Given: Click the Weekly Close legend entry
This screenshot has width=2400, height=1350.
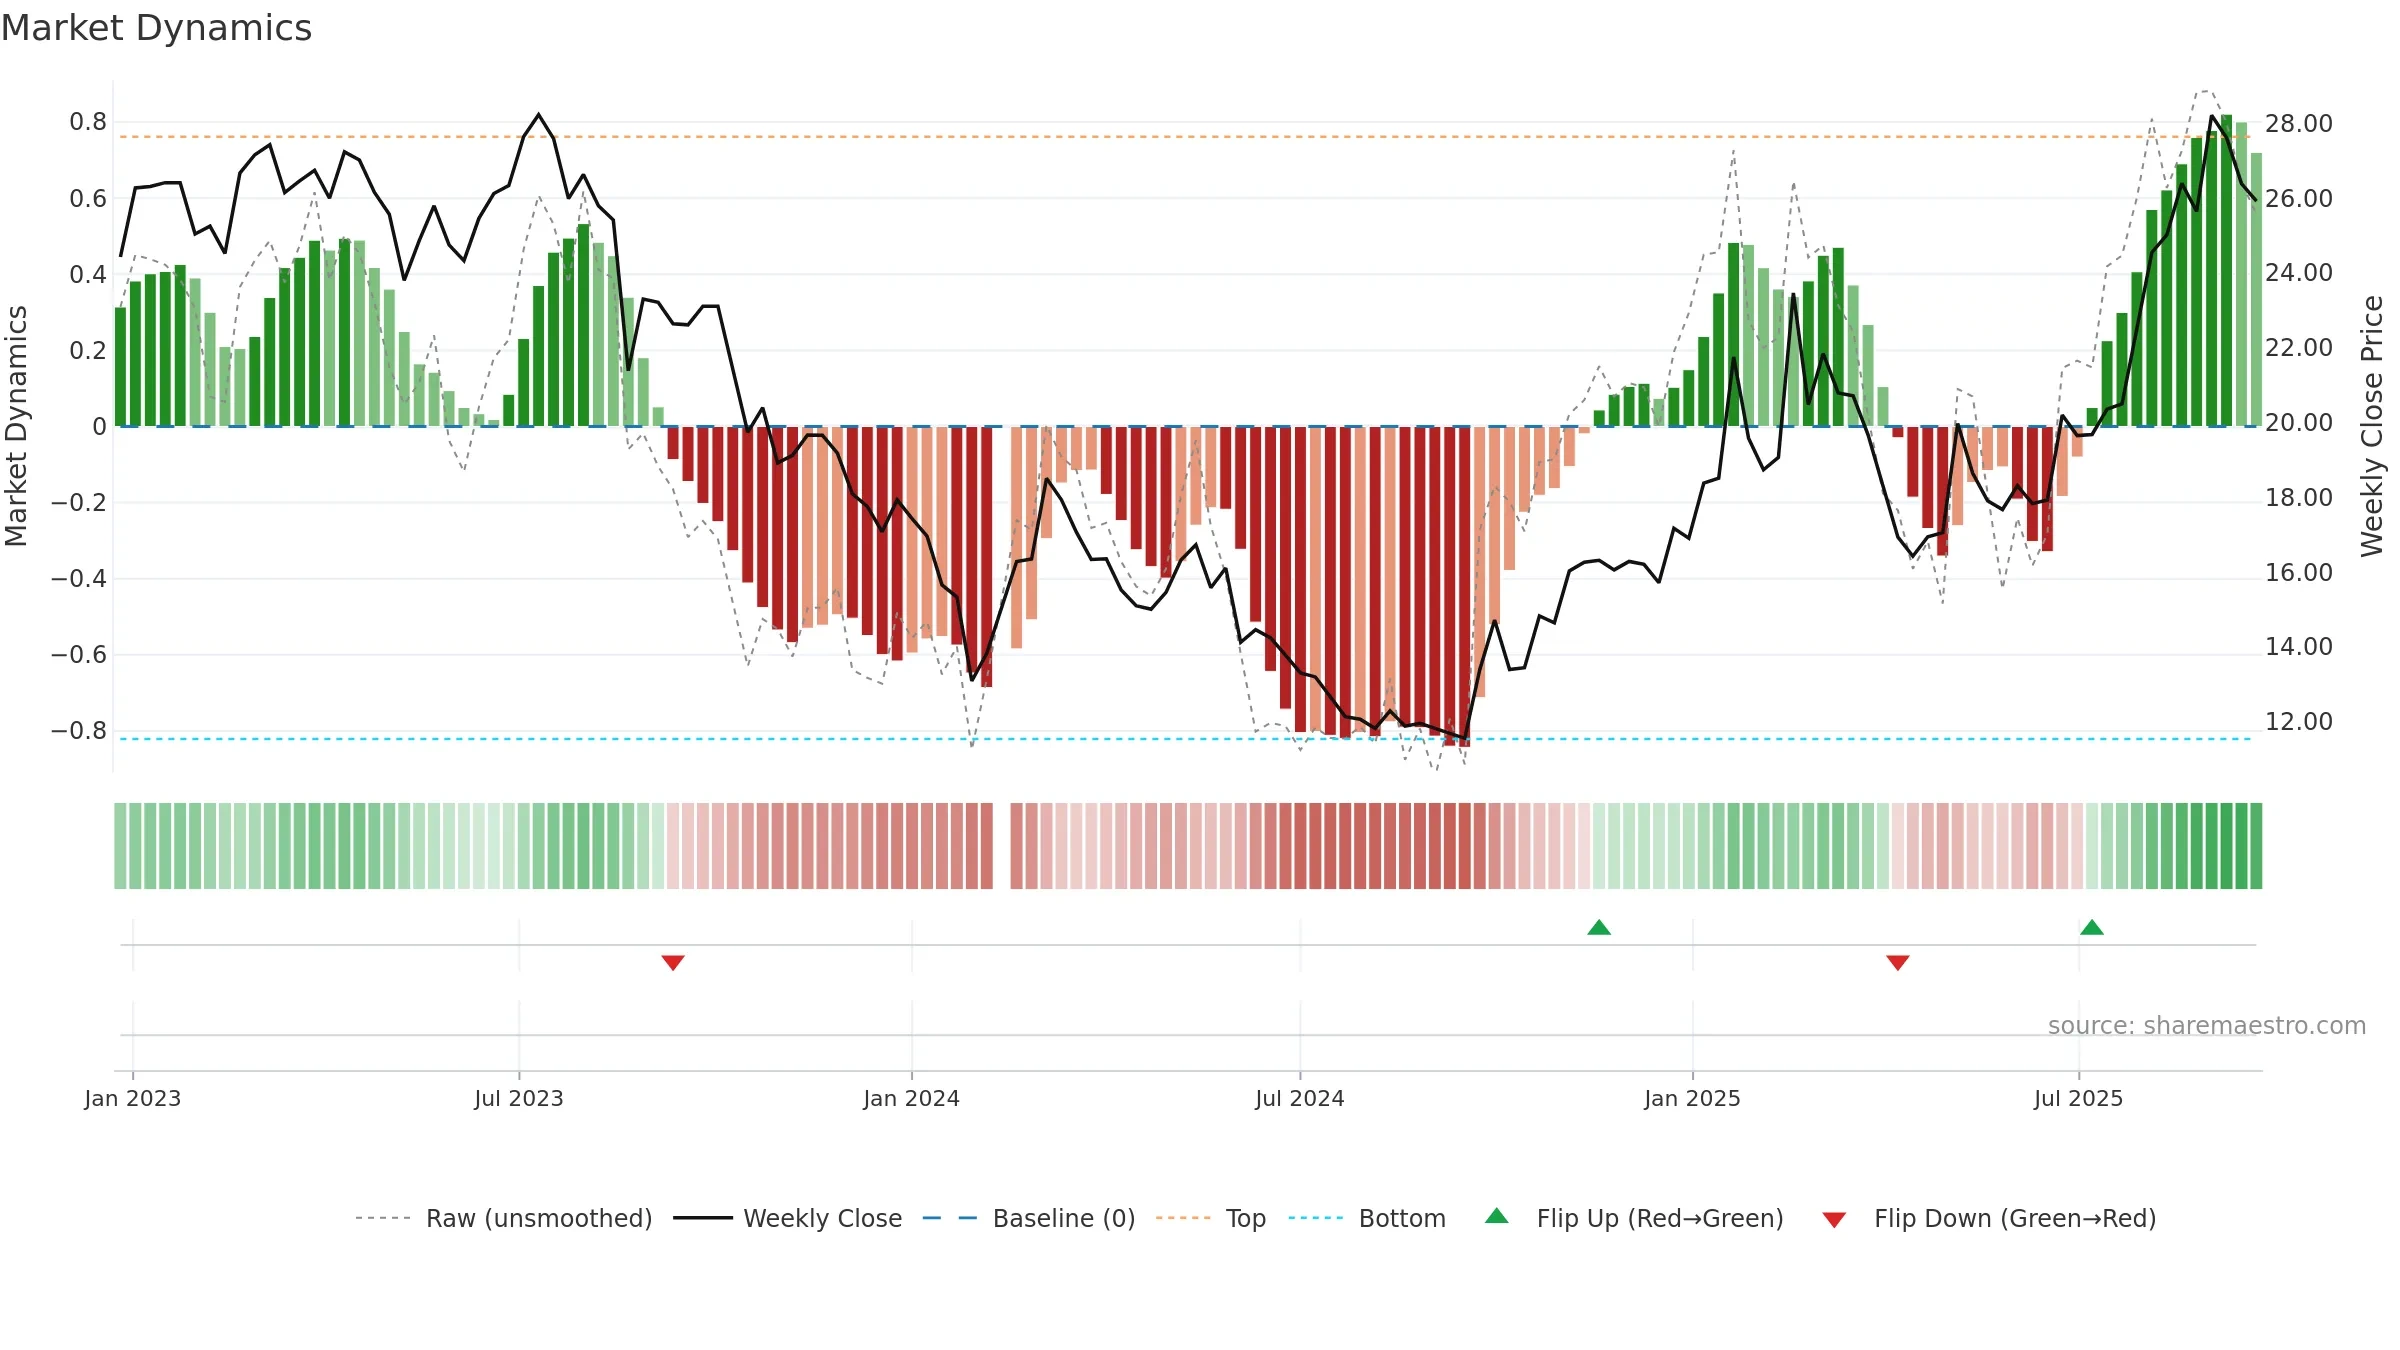Looking at the screenshot, I should [x=788, y=1218].
